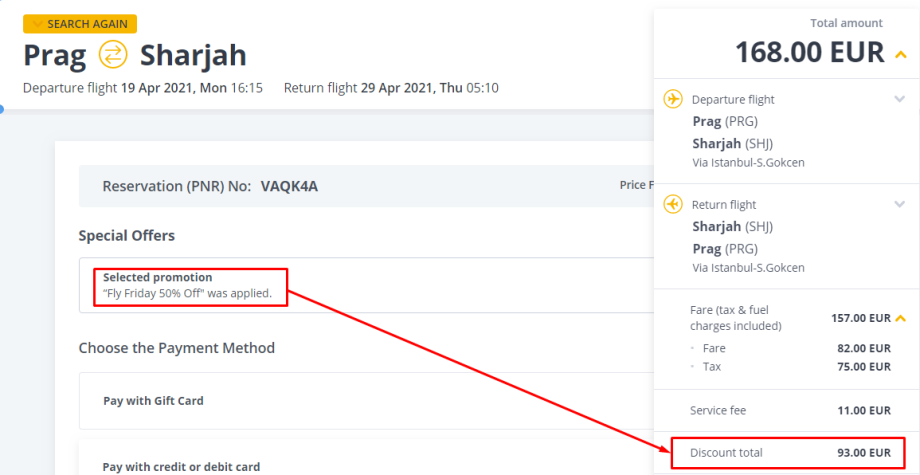Collapse the Total amount summary chevron
Screen dimensions: 920x475
901,53
